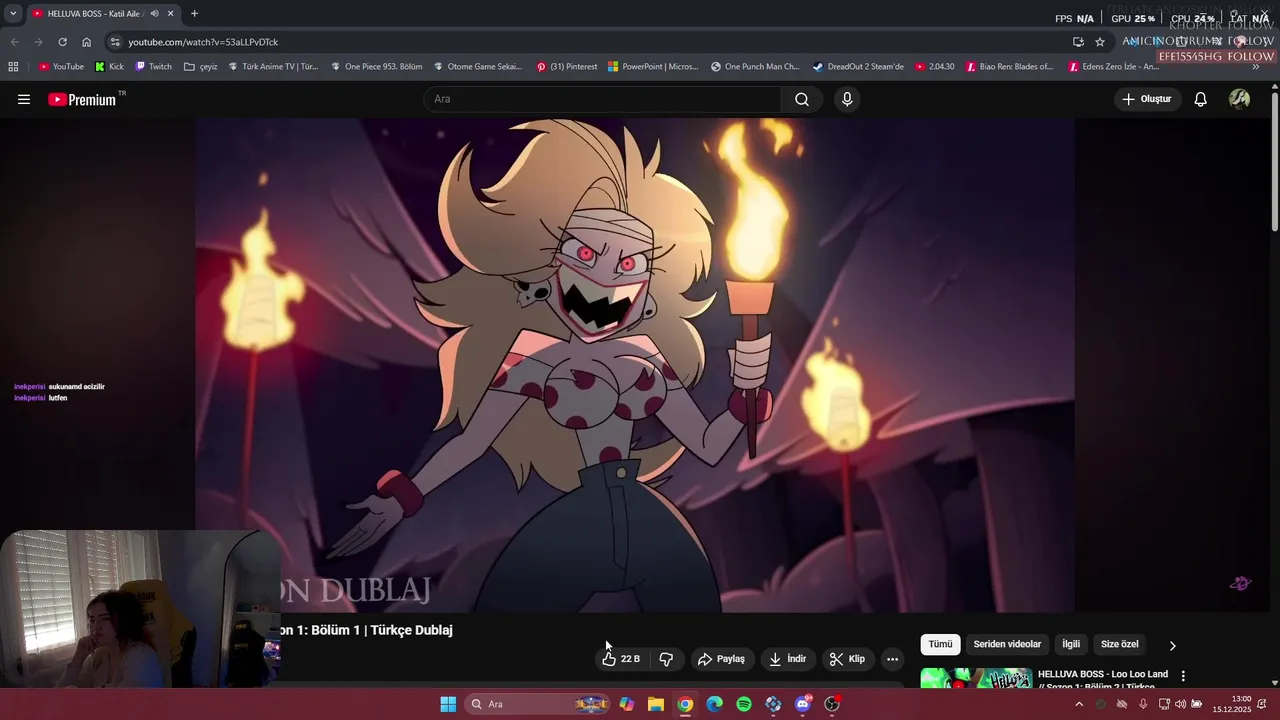
Task: Click the video player to pause
Action: [635, 365]
